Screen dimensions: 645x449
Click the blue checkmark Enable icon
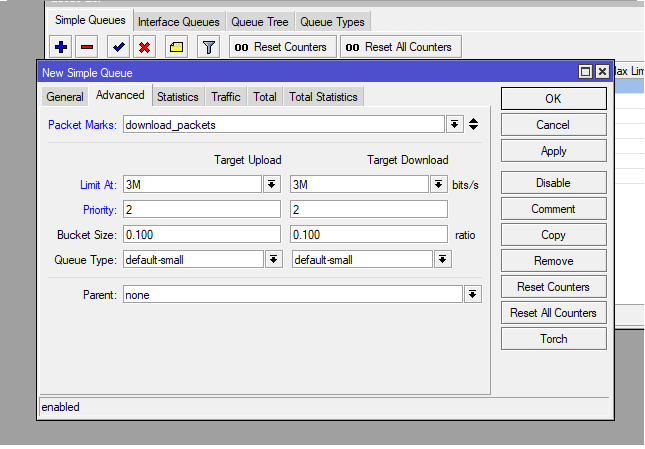[119, 47]
